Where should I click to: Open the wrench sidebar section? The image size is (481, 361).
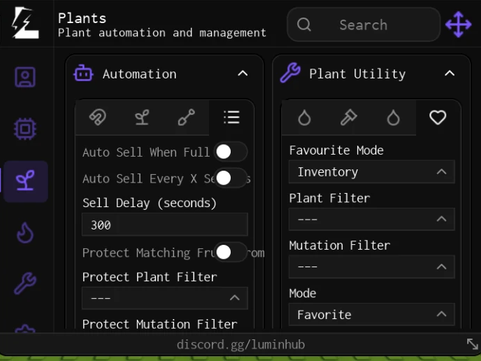(x=25, y=283)
